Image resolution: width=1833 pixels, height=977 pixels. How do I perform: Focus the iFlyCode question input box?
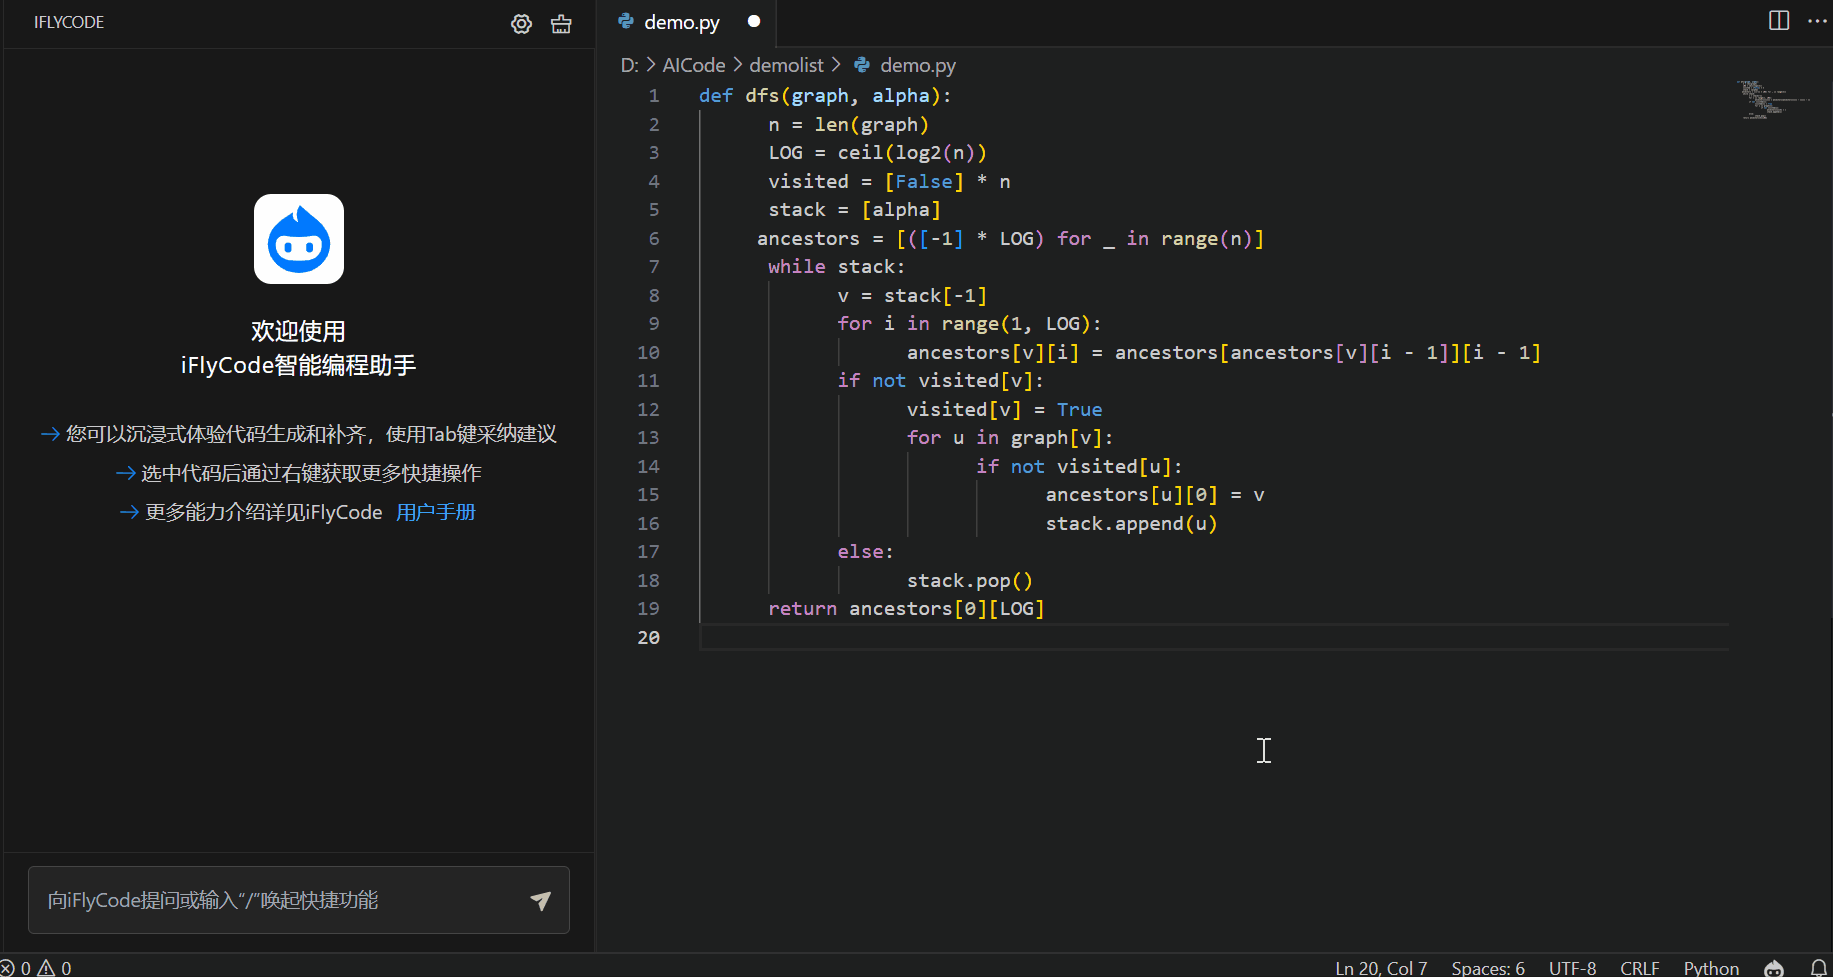[280, 900]
